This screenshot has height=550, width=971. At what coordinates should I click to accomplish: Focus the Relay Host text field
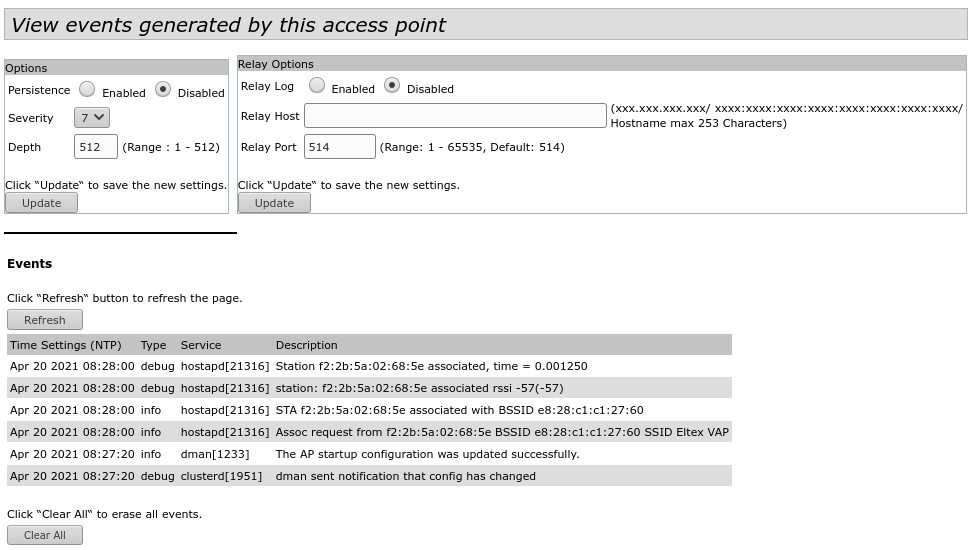[x=455, y=116]
